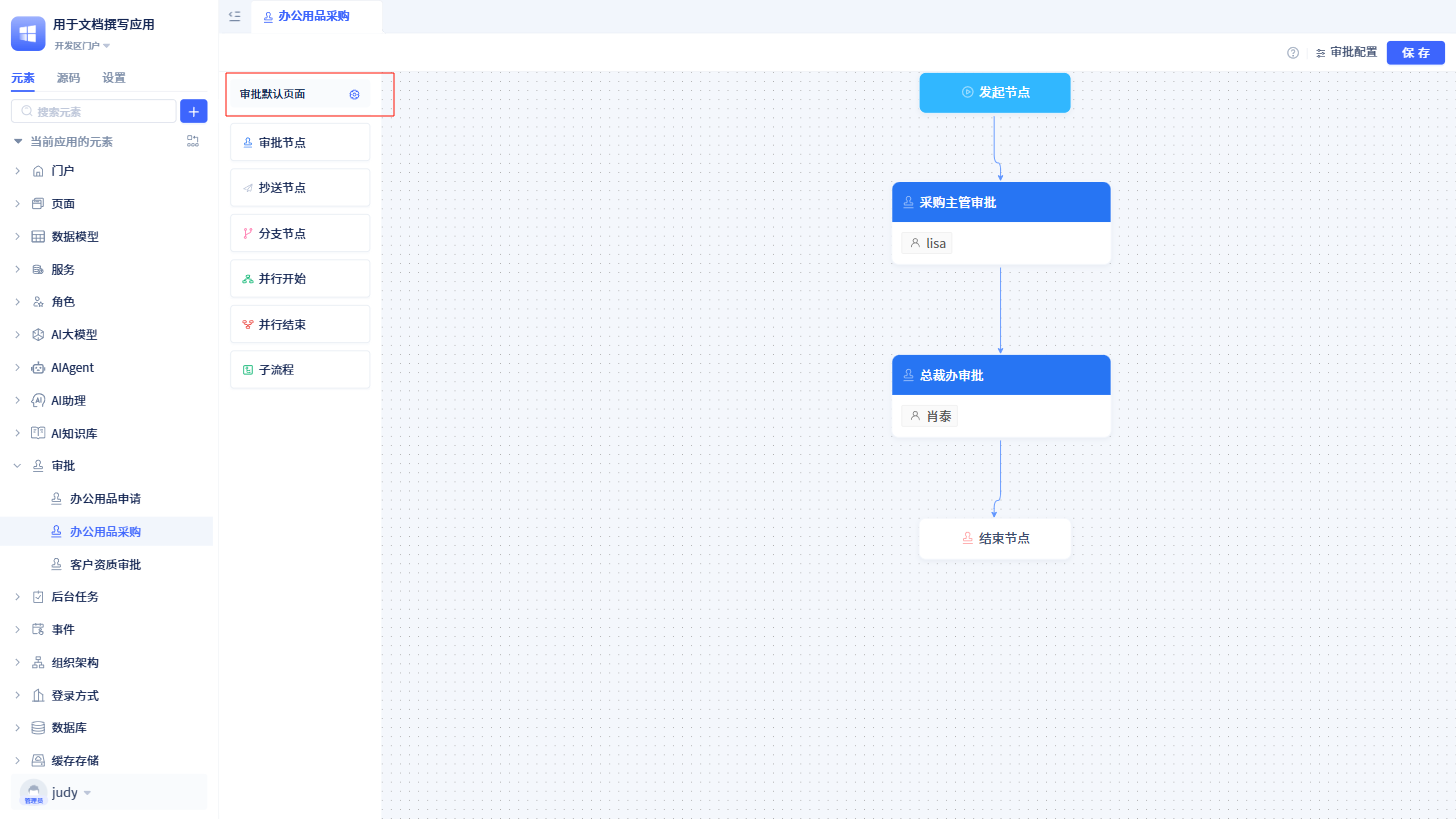This screenshot has height=819, width=1456.
Task: Collapse the 审批 tree node
Action: click(x=17, y=466)
